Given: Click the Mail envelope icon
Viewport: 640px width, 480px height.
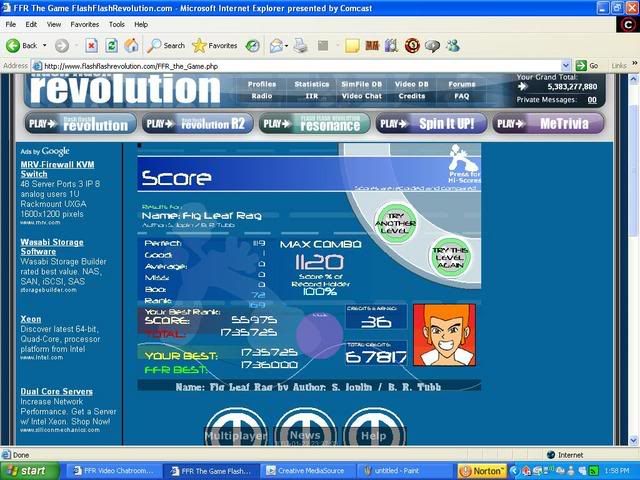Looking at the screenshot, I should pos(276,45).
